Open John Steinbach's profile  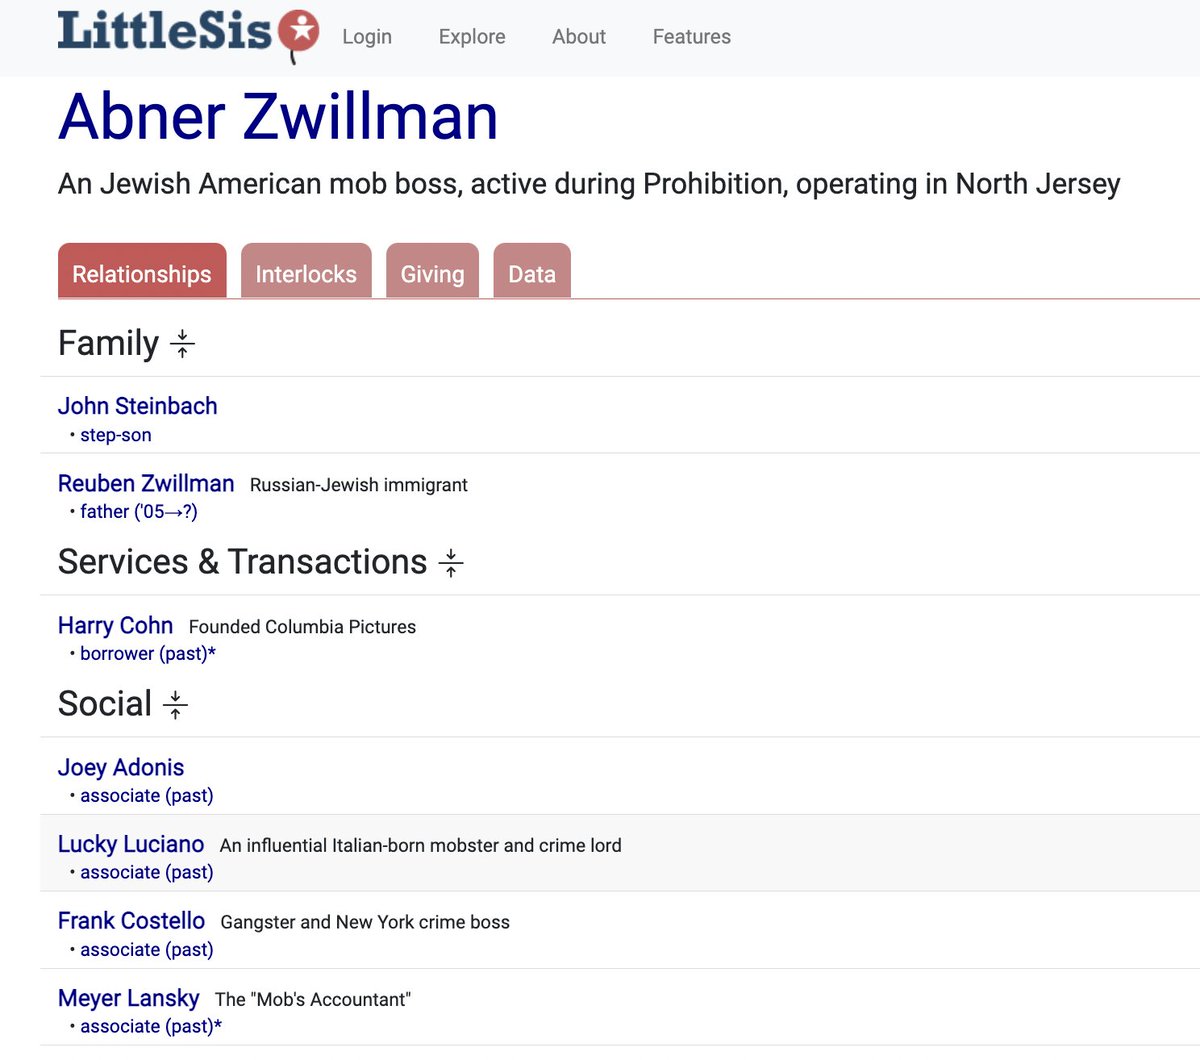pos(138,406)
